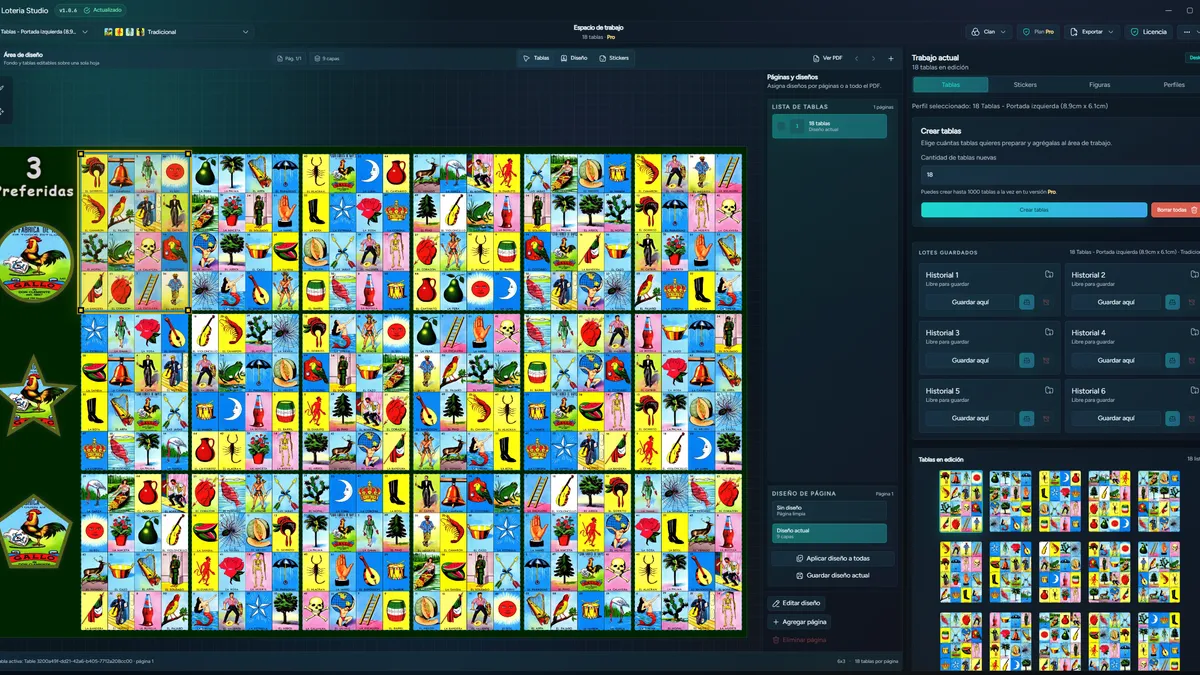The image size is (1200, 675).
Task: Click the Crear tablas button
Action: click(x=1034, y=210)
